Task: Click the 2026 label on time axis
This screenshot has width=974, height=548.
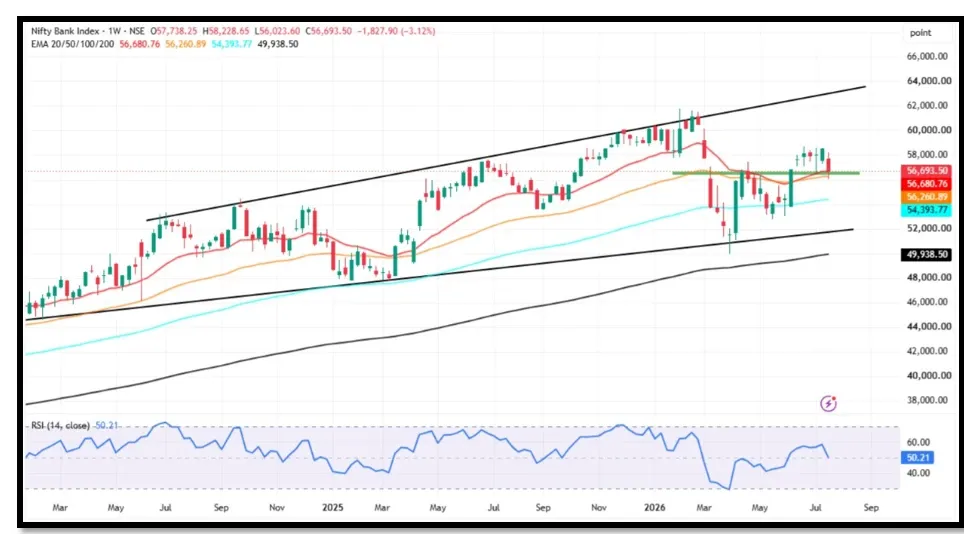Action: click(x=654, y=508)
